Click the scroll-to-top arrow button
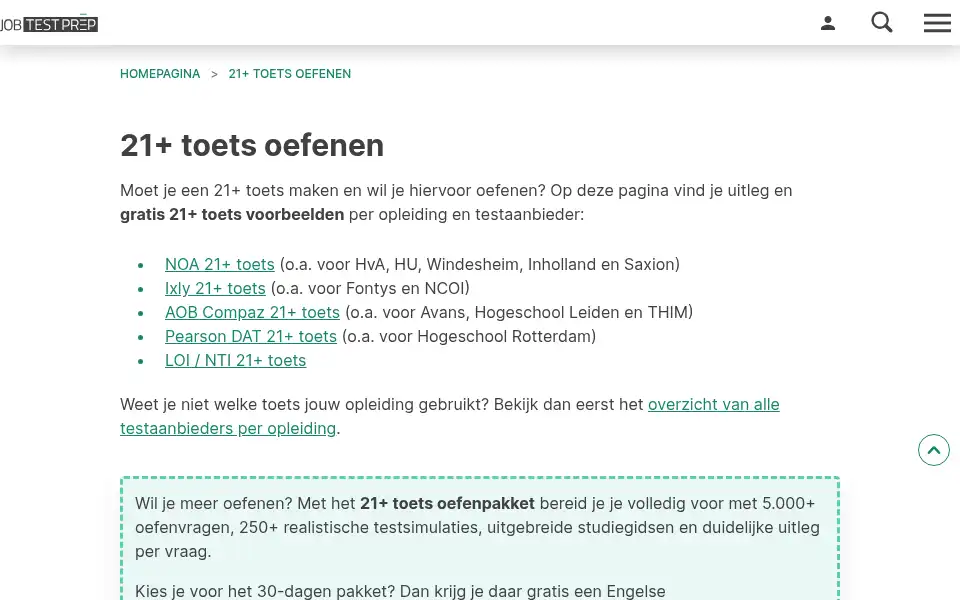This screenshot has height=600, width=960. (x=934, y=450)
